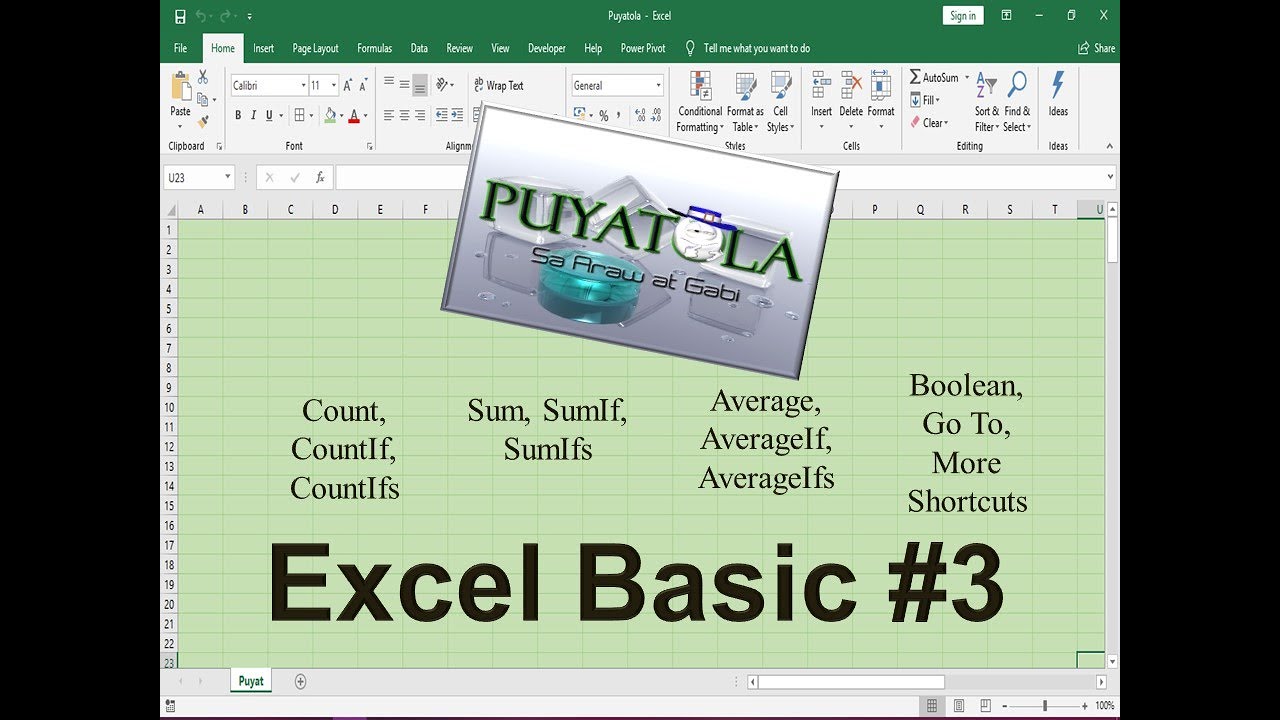Click the Paste clipboard icon
The image size is (1280, 720).
click(x=181, y=87)
